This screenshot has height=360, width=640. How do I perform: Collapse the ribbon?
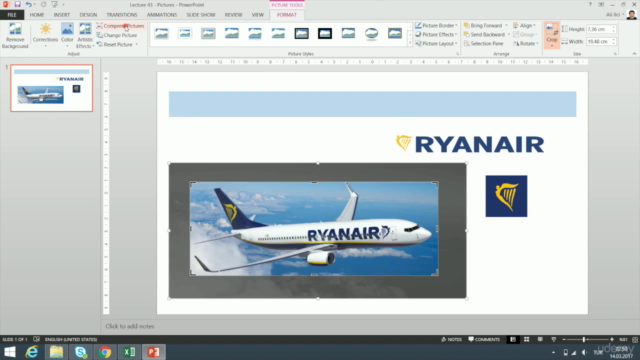[x=634, y=54]
